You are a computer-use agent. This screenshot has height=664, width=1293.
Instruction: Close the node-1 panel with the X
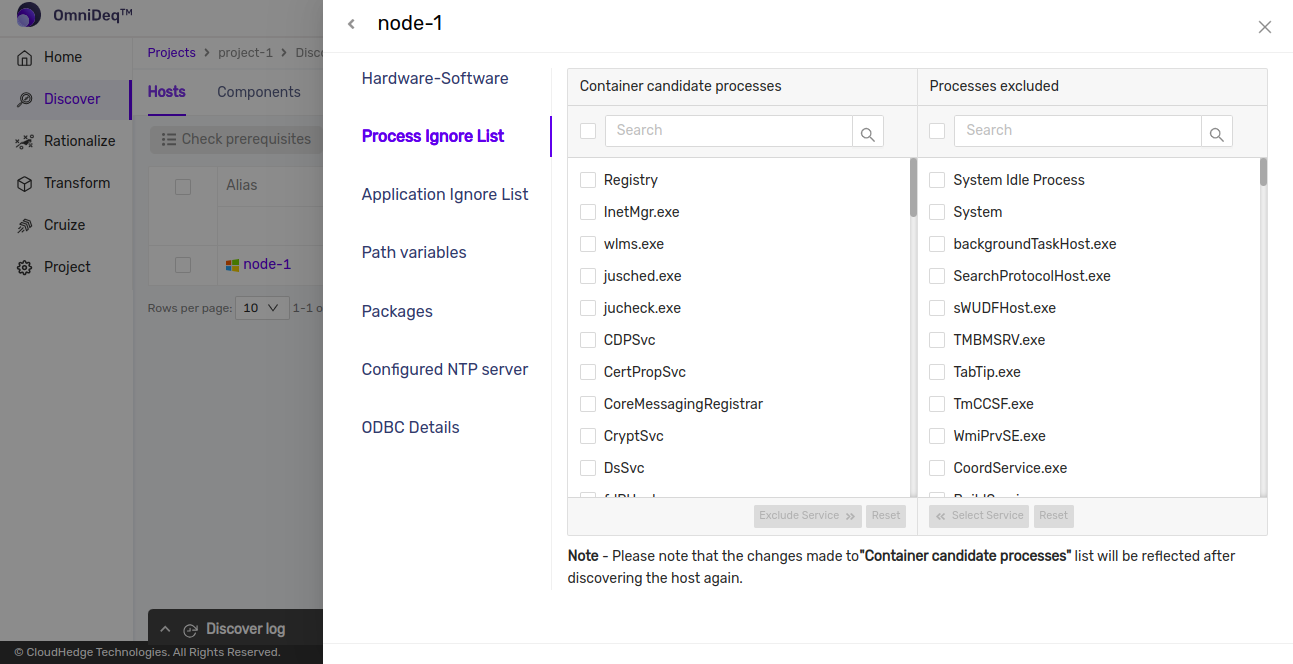1265,27
